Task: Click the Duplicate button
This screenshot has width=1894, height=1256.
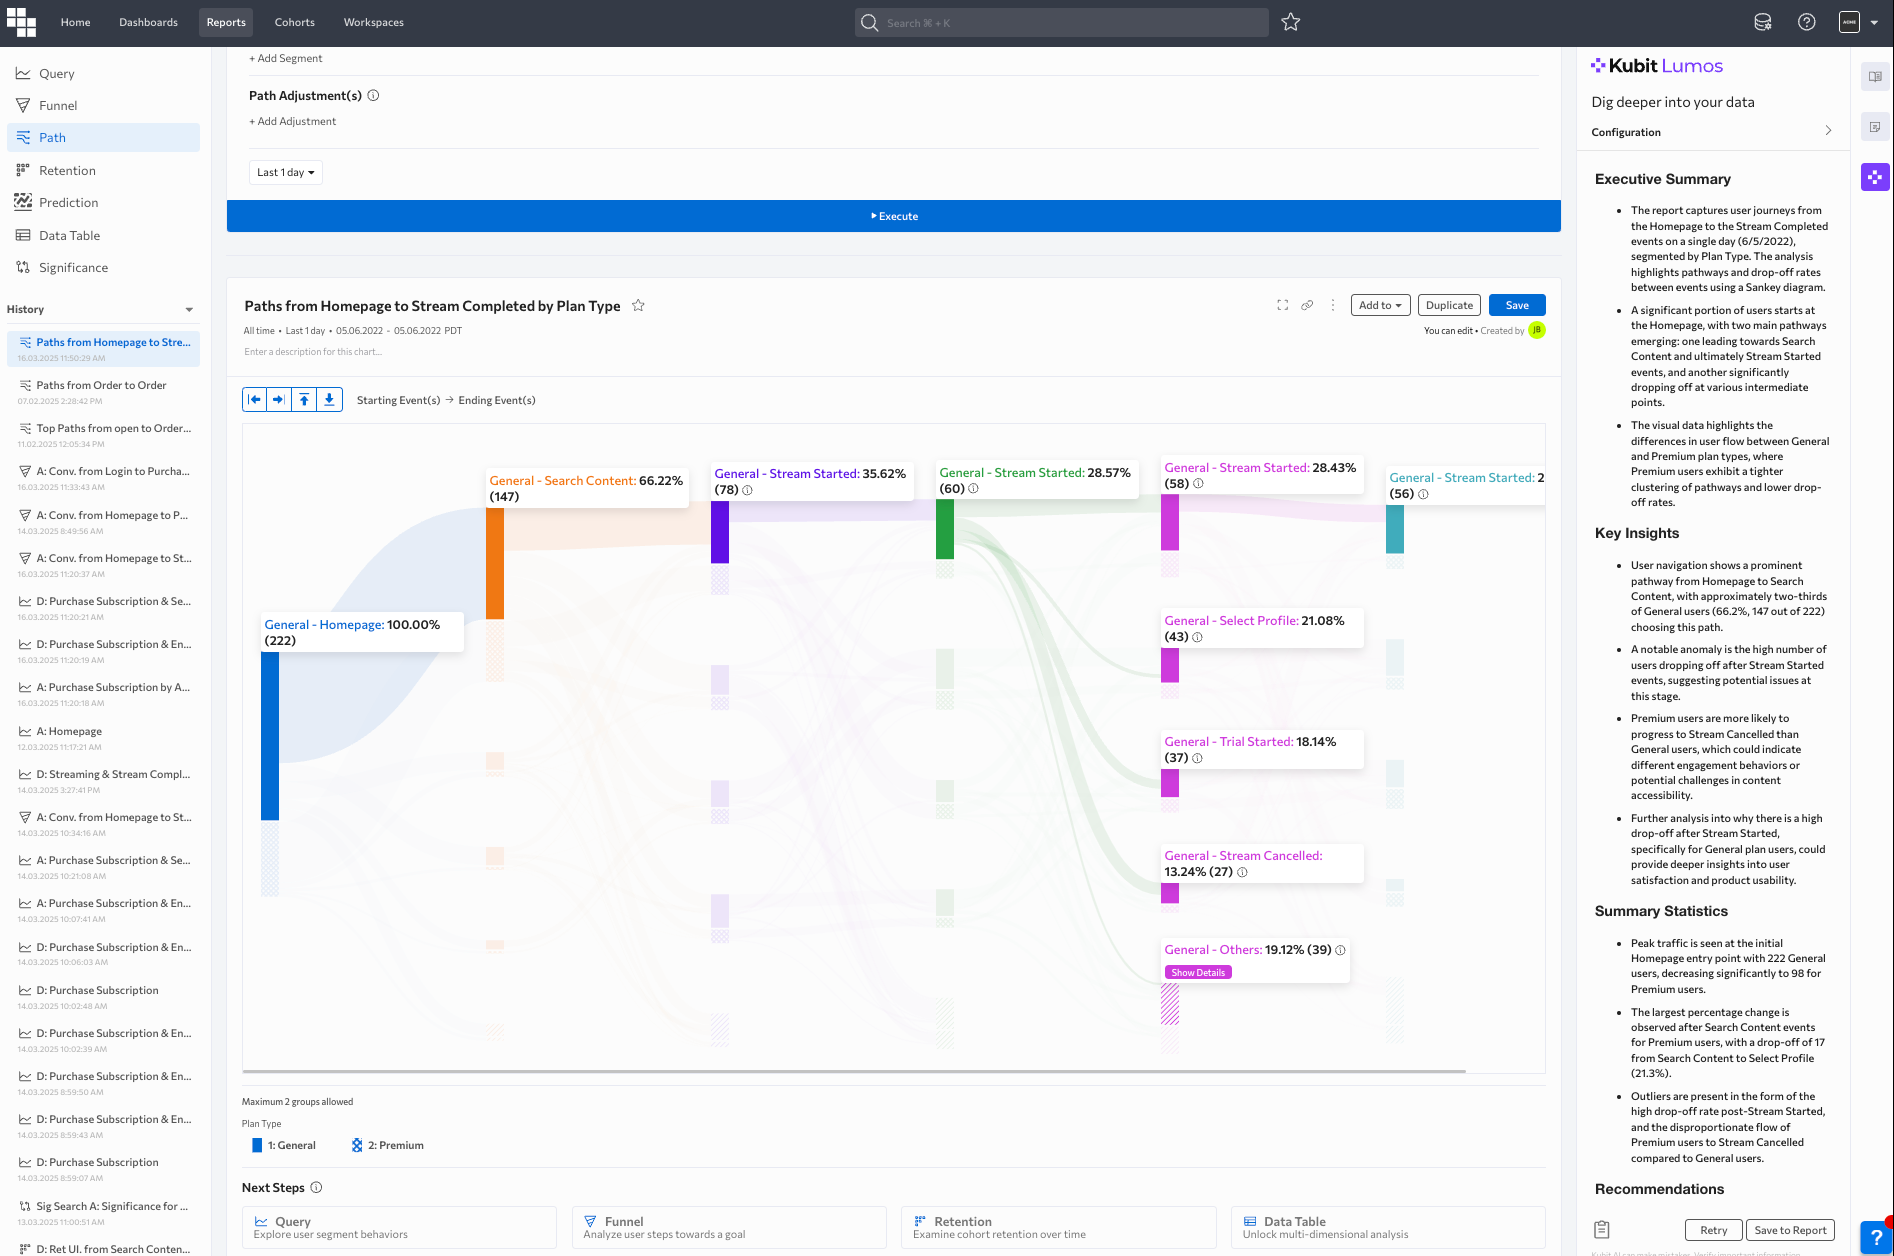Action: pyautogui.click(x=1449, y=305)
